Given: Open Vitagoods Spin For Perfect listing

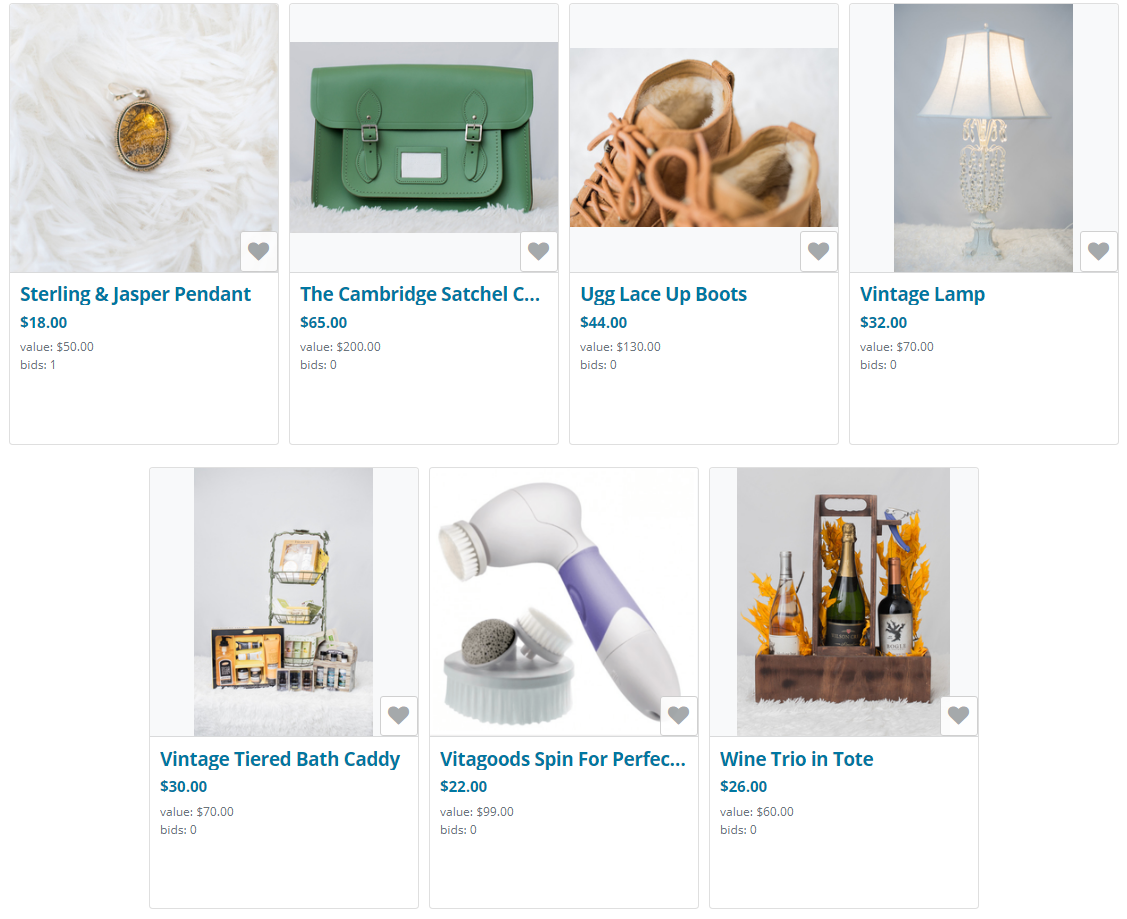Looking at the screenshot, I should 563,759.
